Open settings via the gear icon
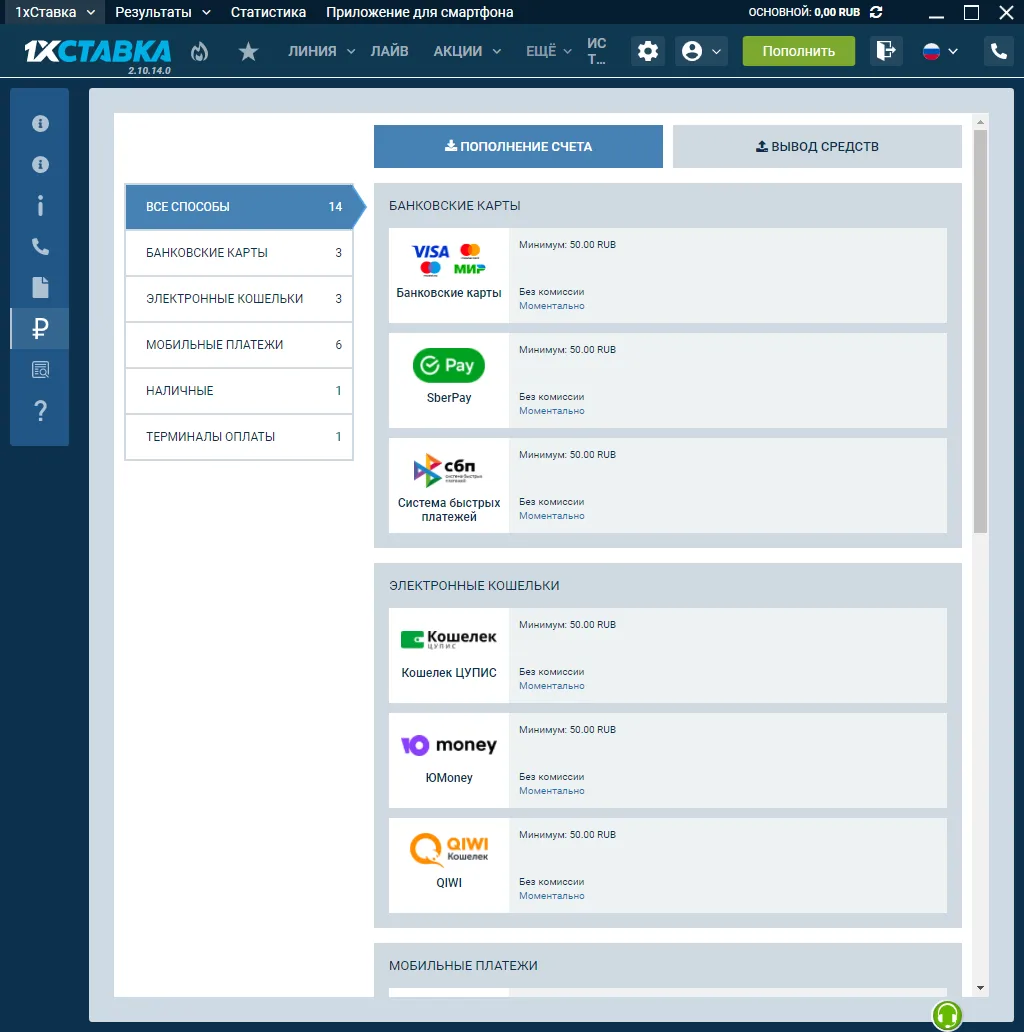 point(648,52)
